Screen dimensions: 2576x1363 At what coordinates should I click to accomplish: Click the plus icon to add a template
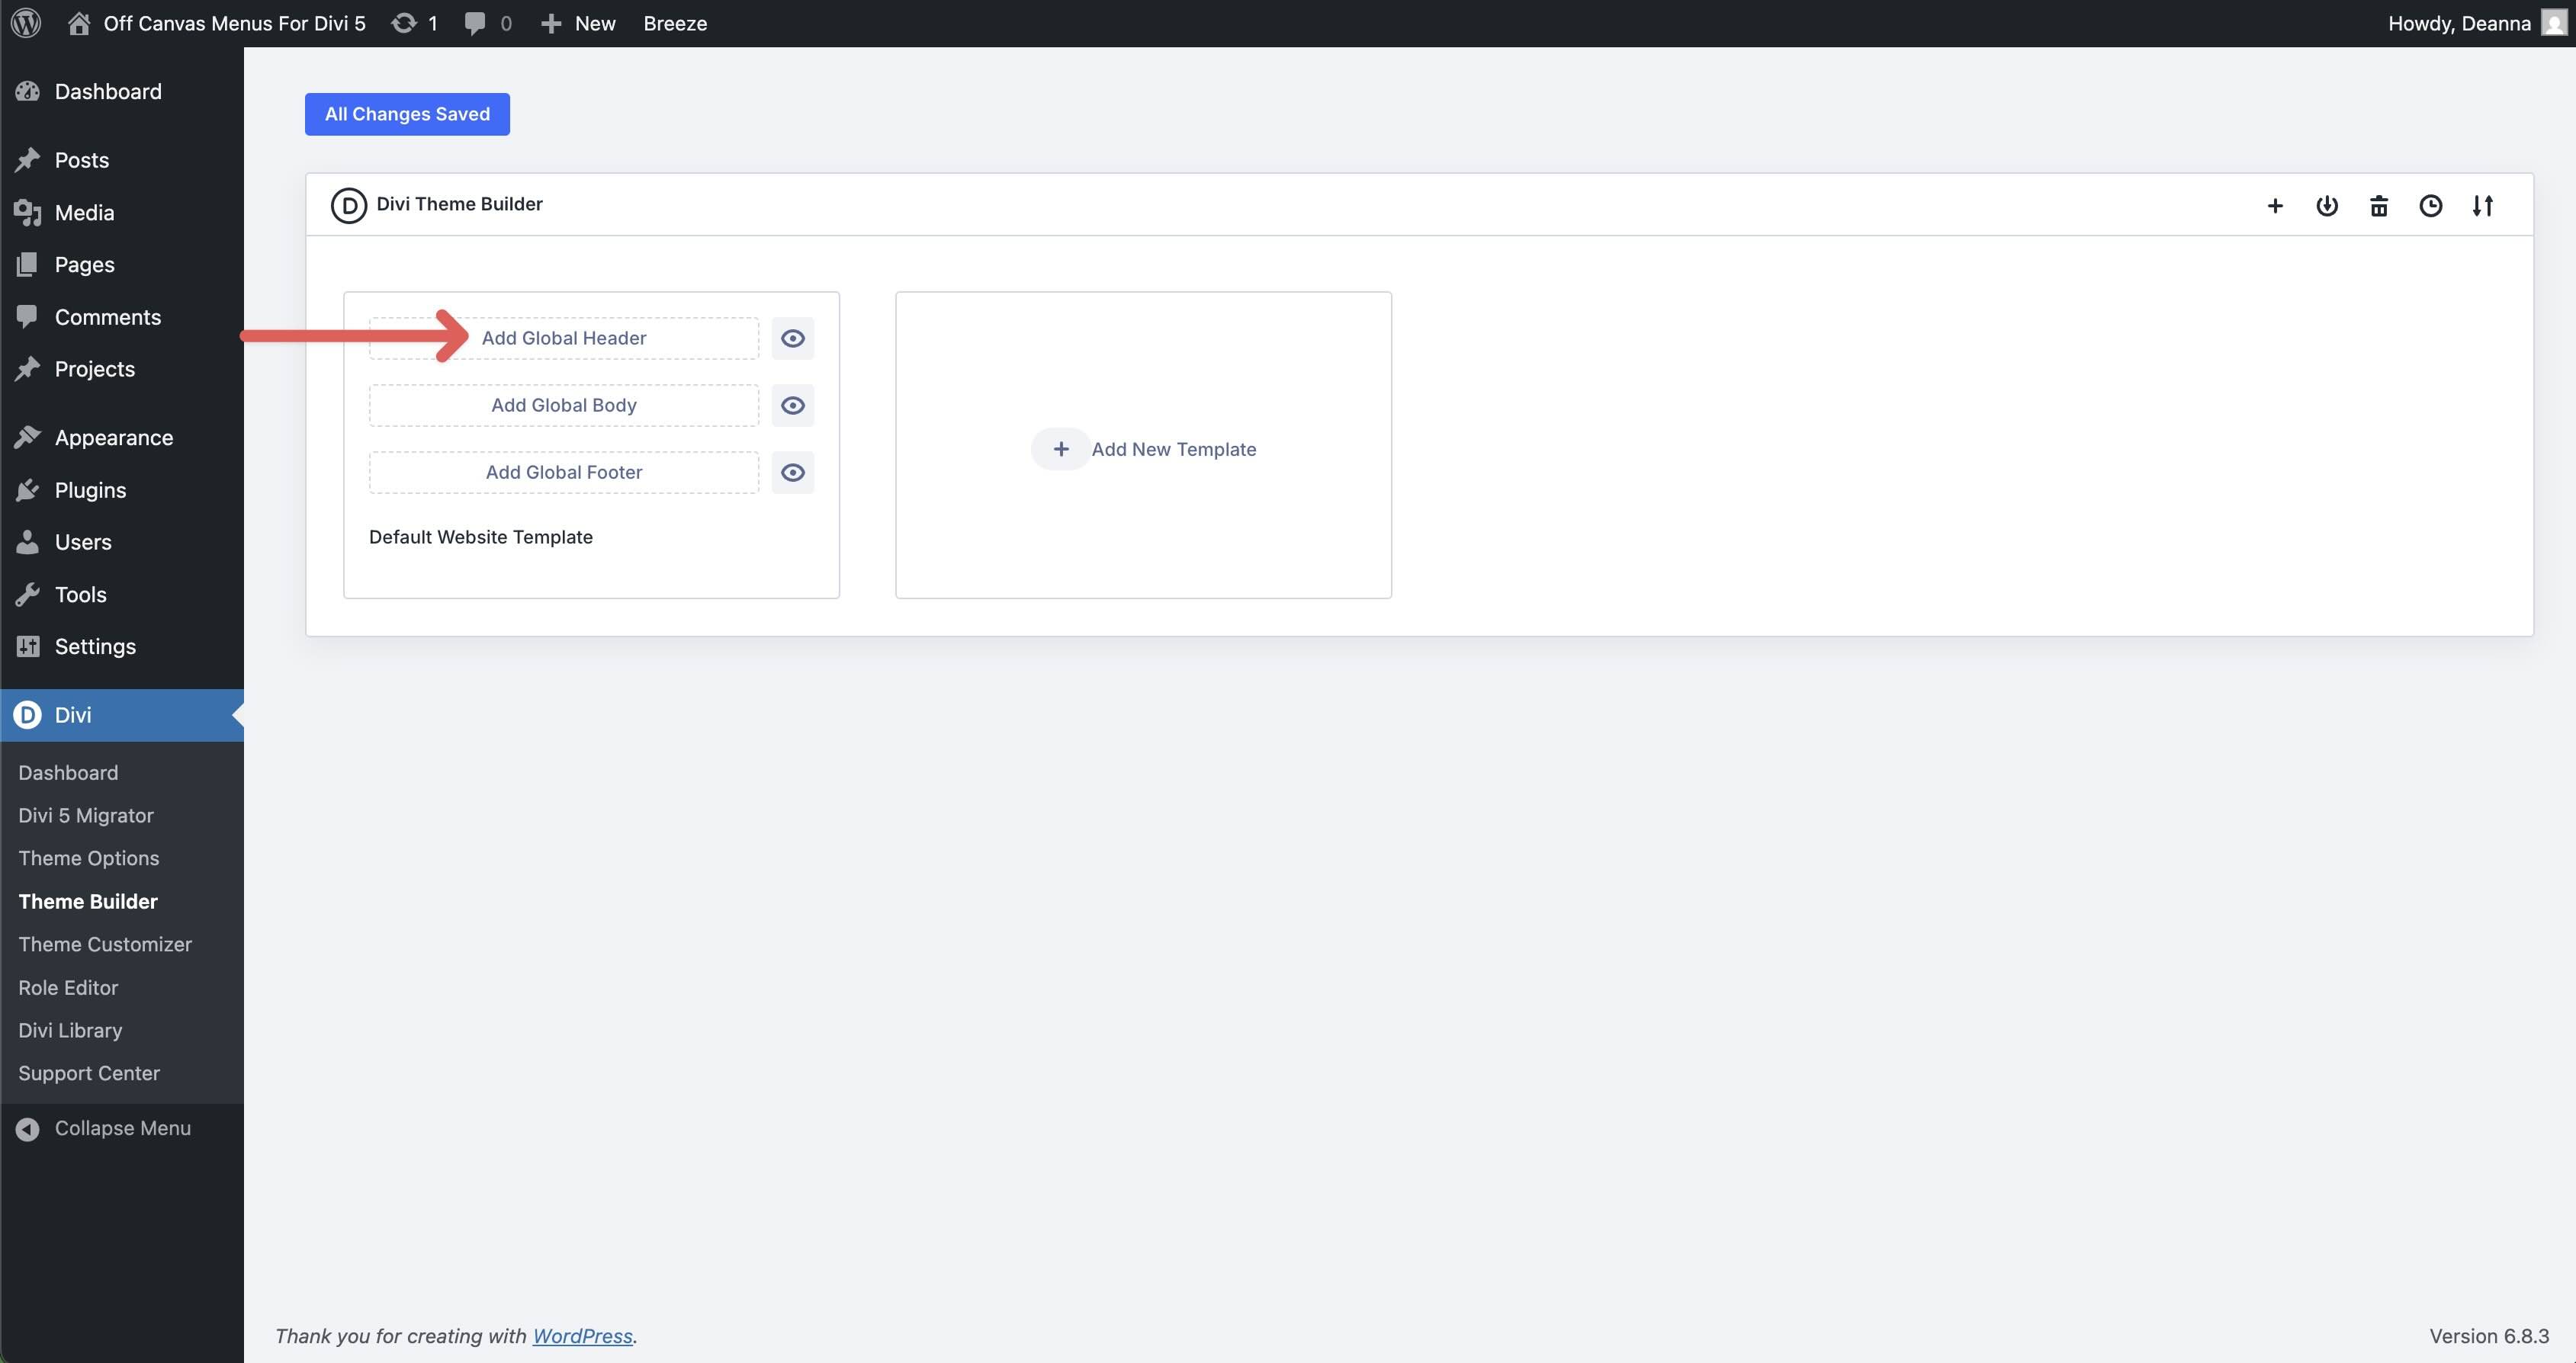point(2275,205)
